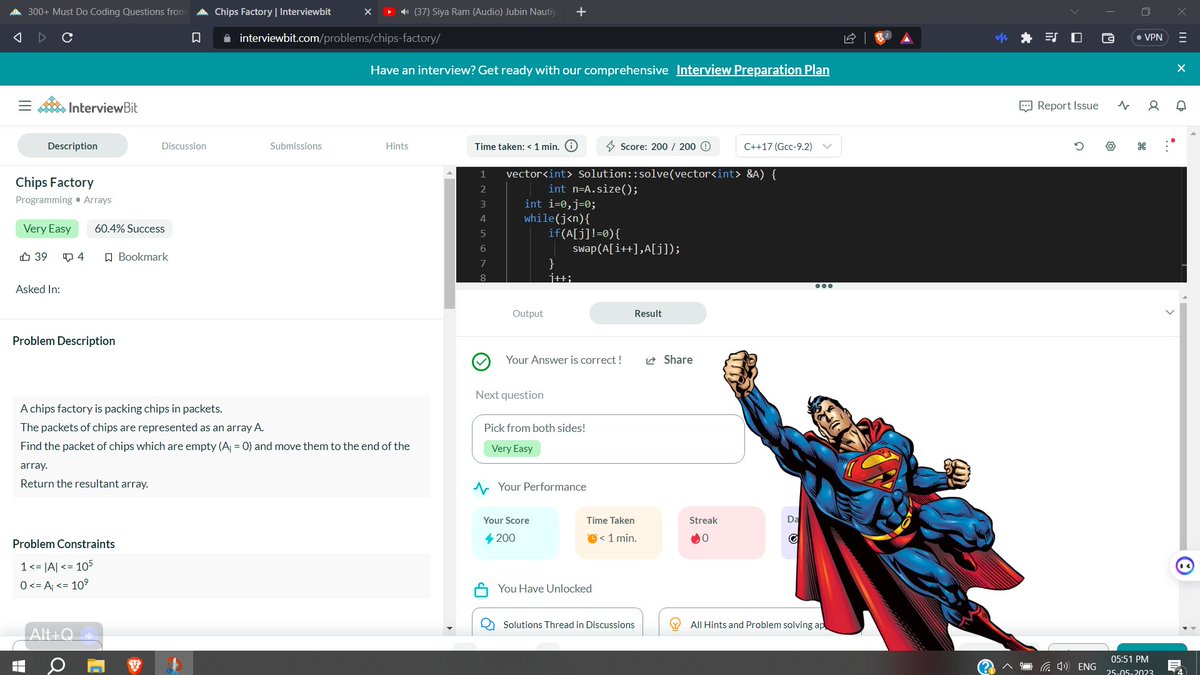Like the problem with thumbs-up 39

pos(33,257)
